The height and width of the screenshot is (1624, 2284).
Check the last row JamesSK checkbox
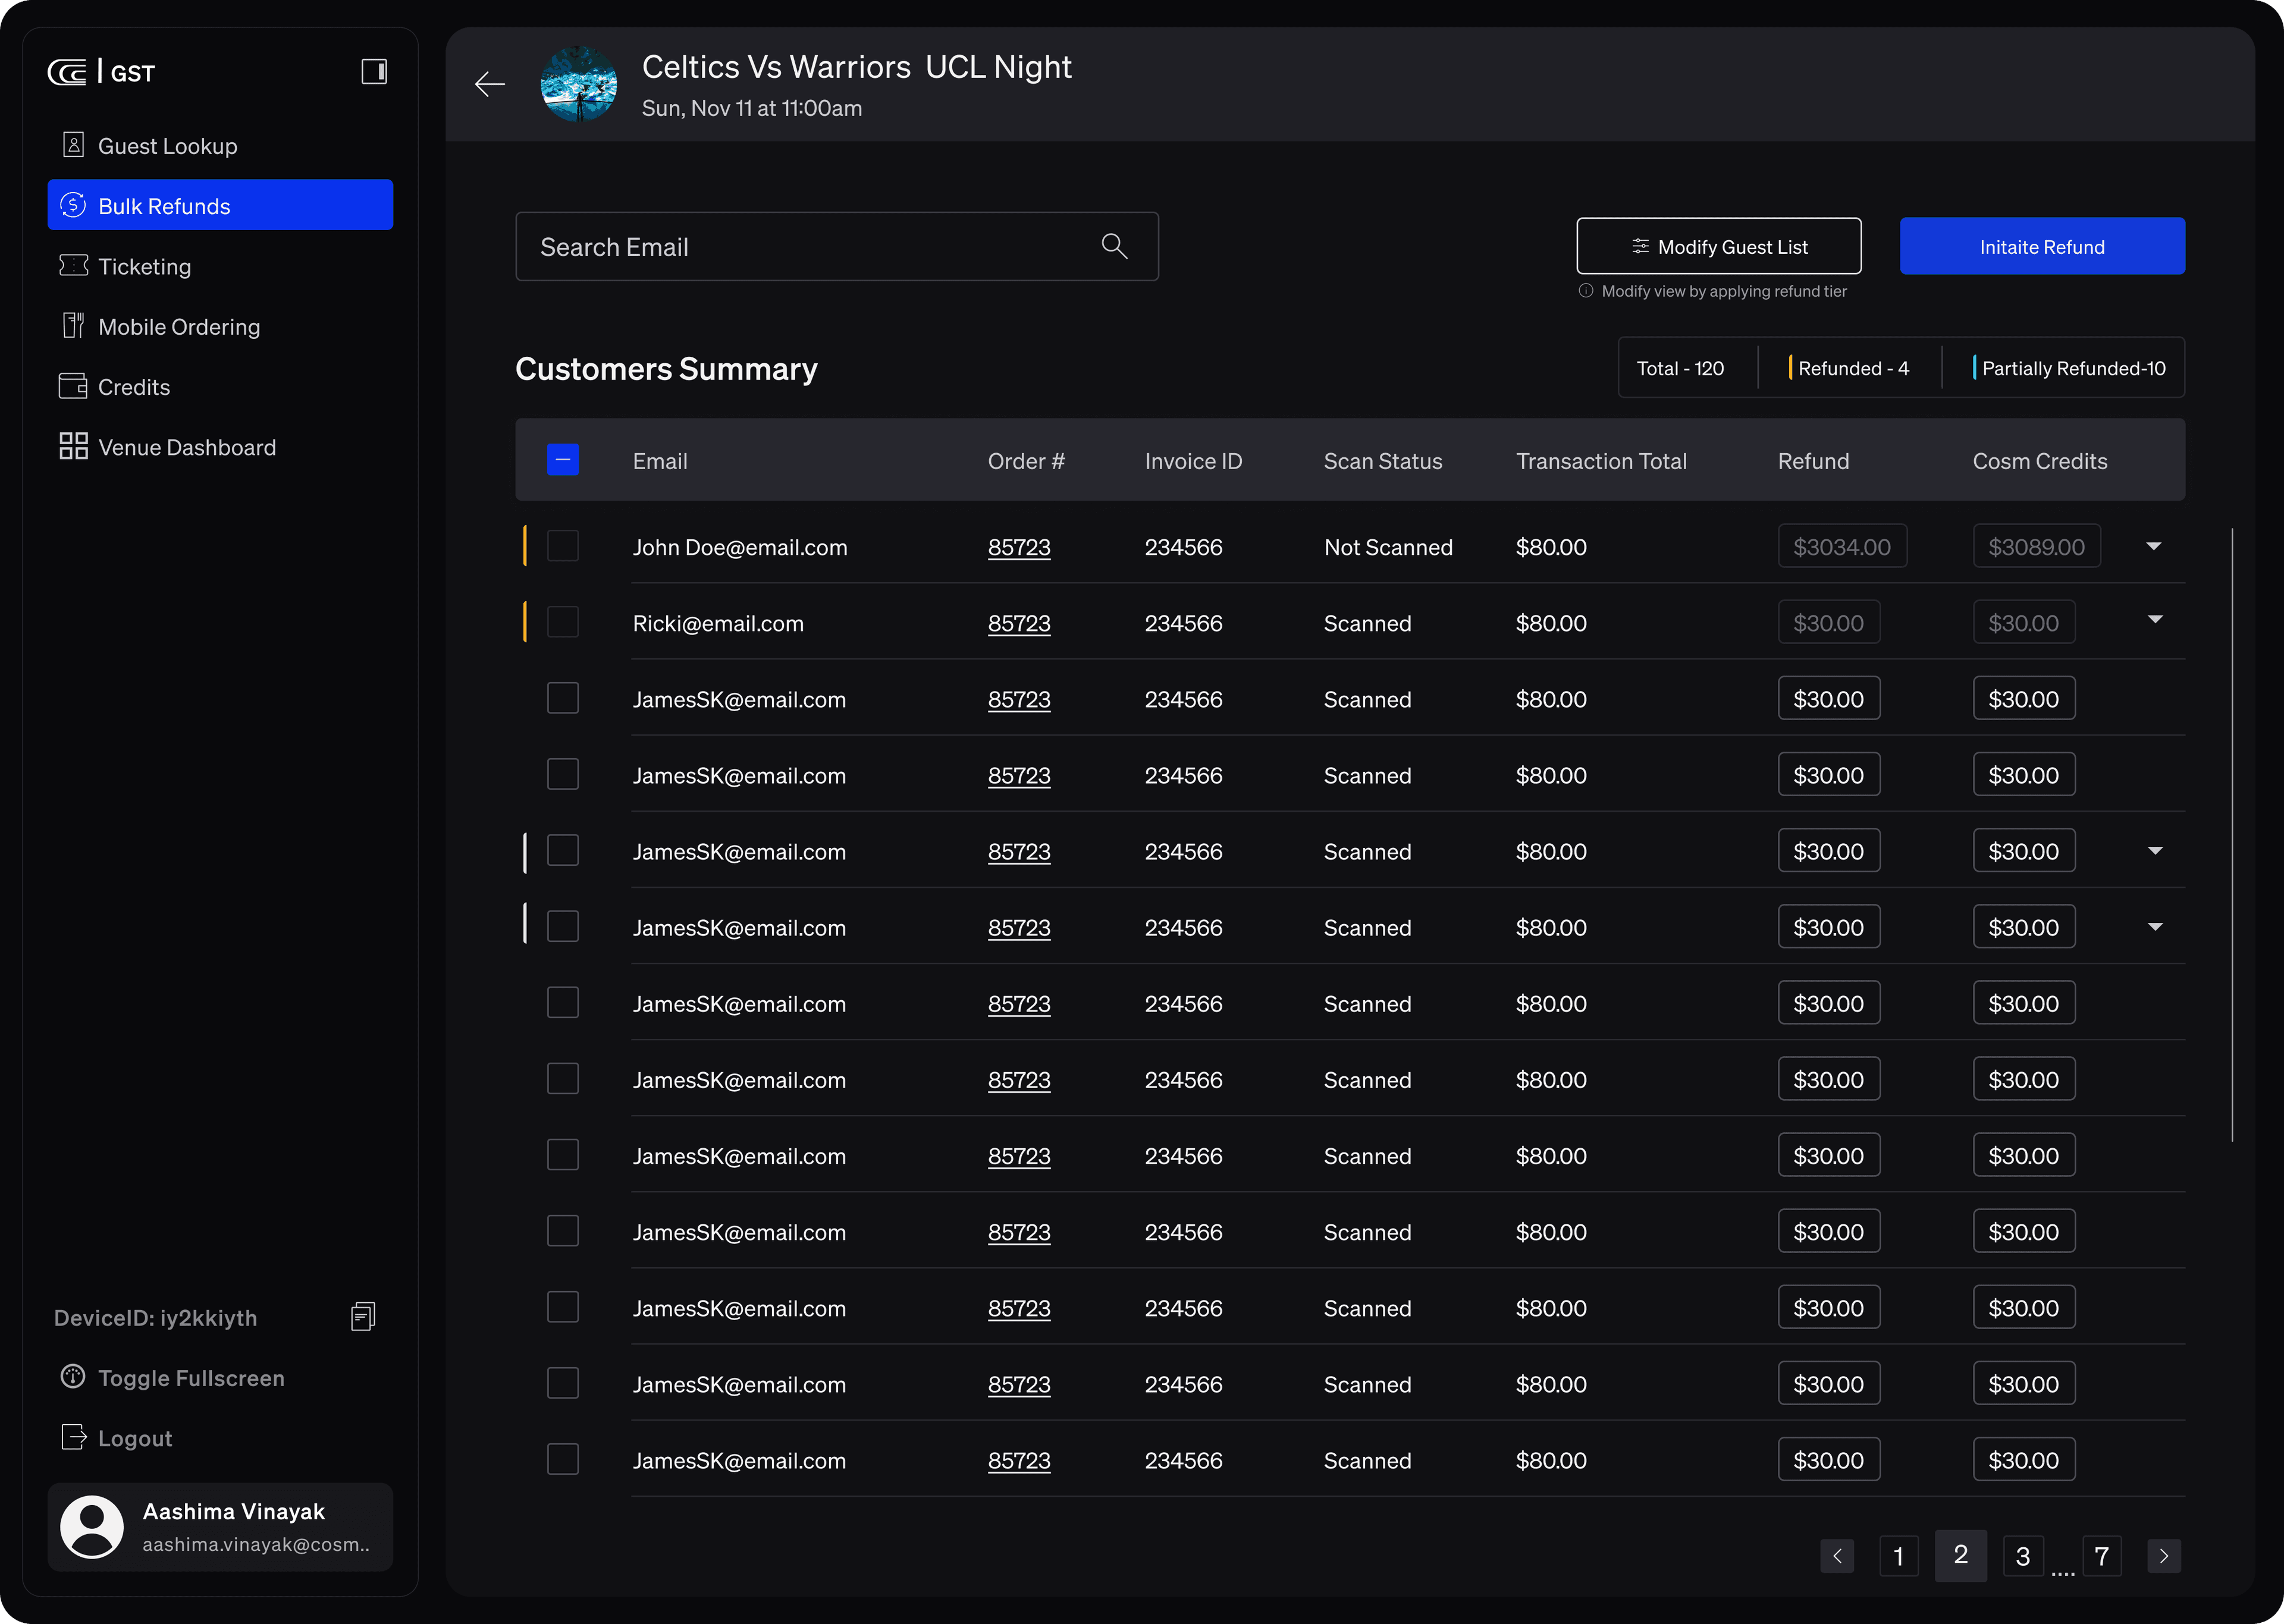pos(563,1459)
